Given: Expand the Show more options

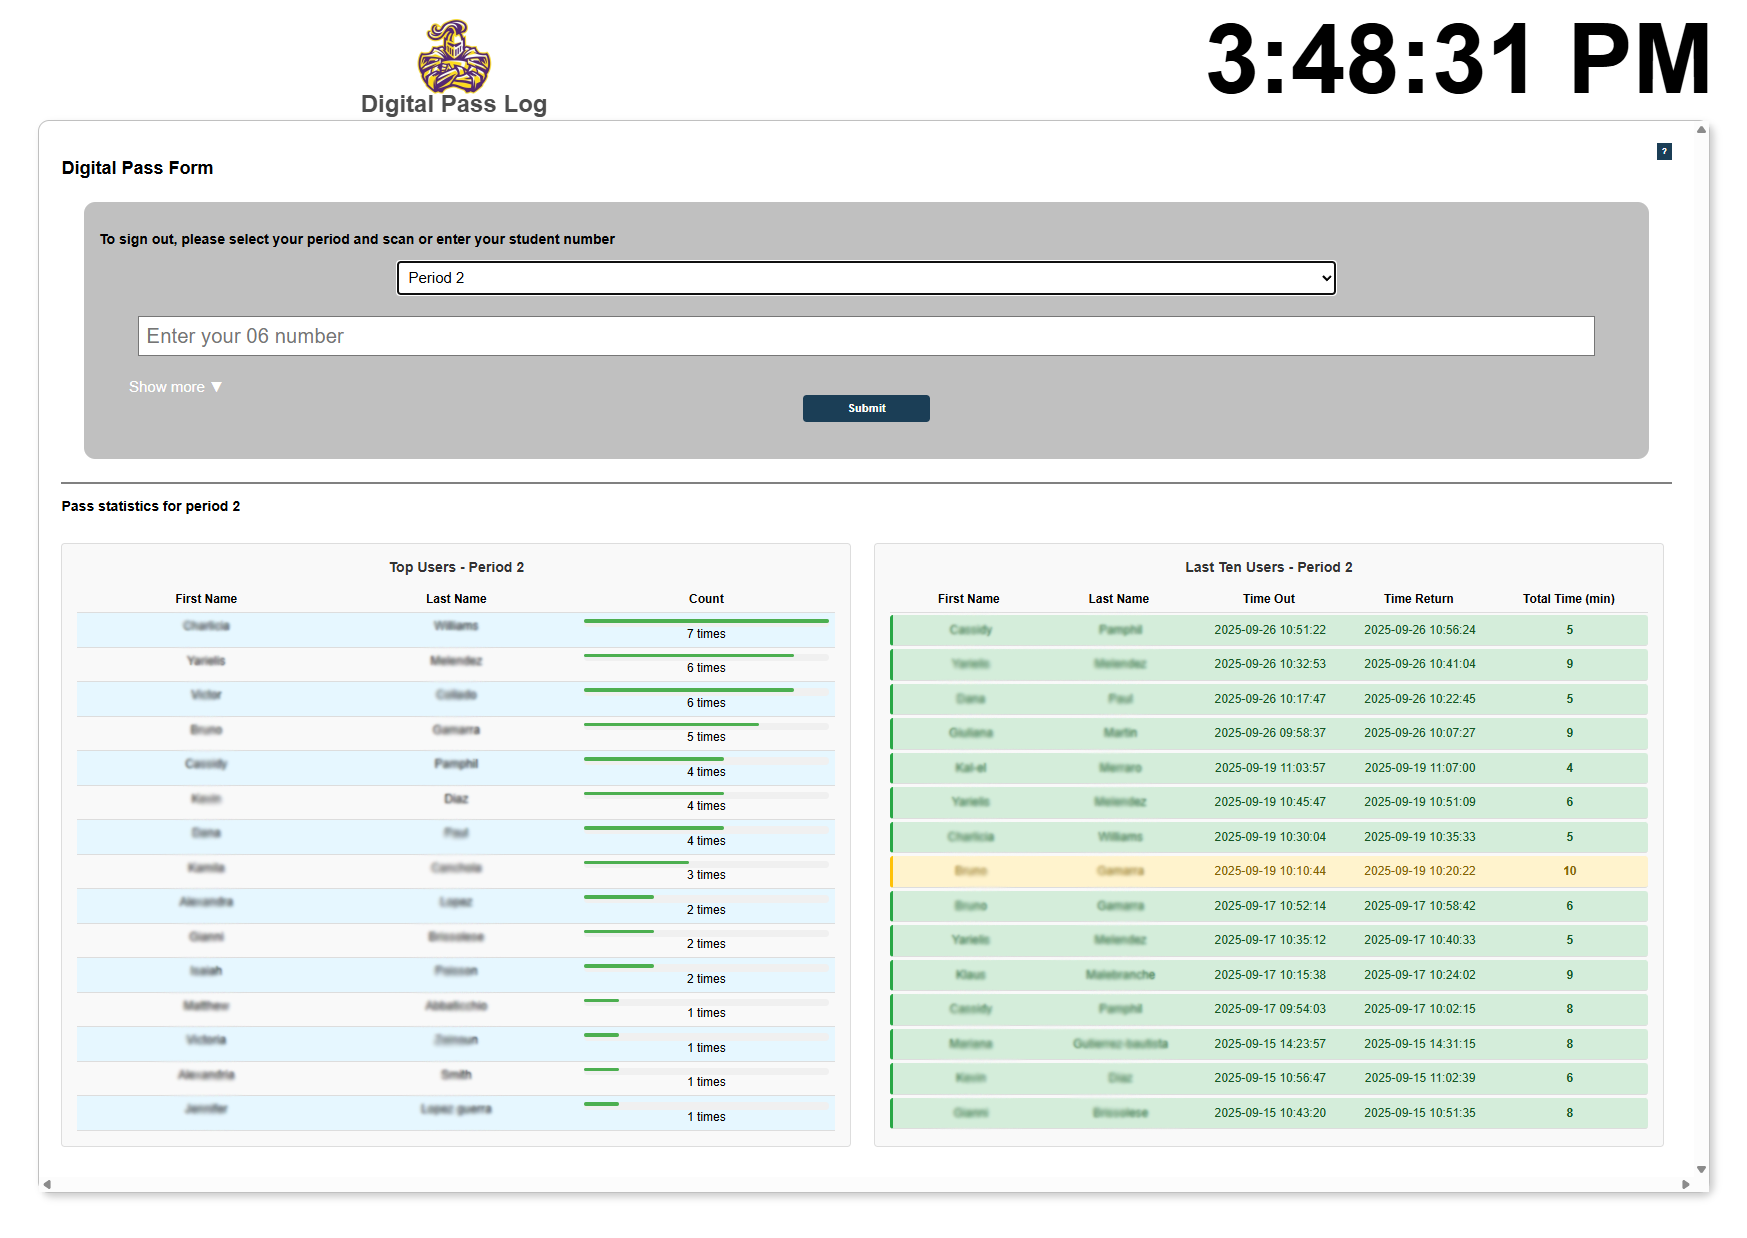Looking at the screenshot, I should click(x=174, y=387).
